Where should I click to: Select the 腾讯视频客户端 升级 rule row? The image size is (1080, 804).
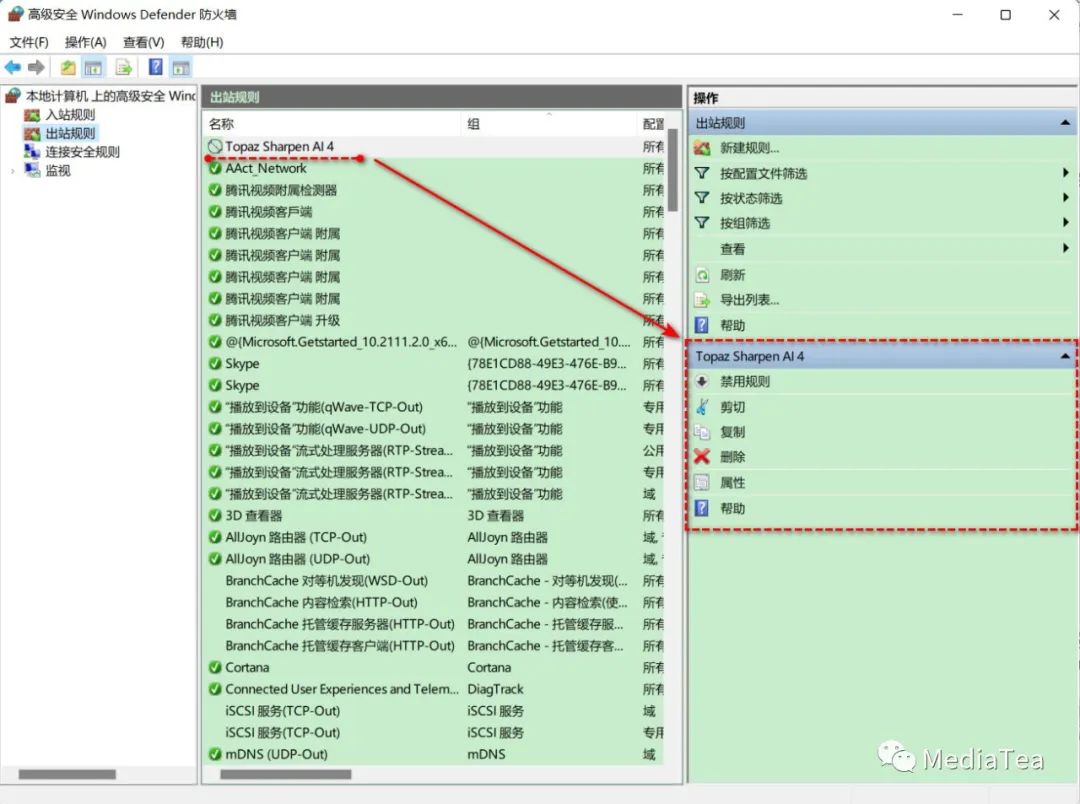[435, 320]
